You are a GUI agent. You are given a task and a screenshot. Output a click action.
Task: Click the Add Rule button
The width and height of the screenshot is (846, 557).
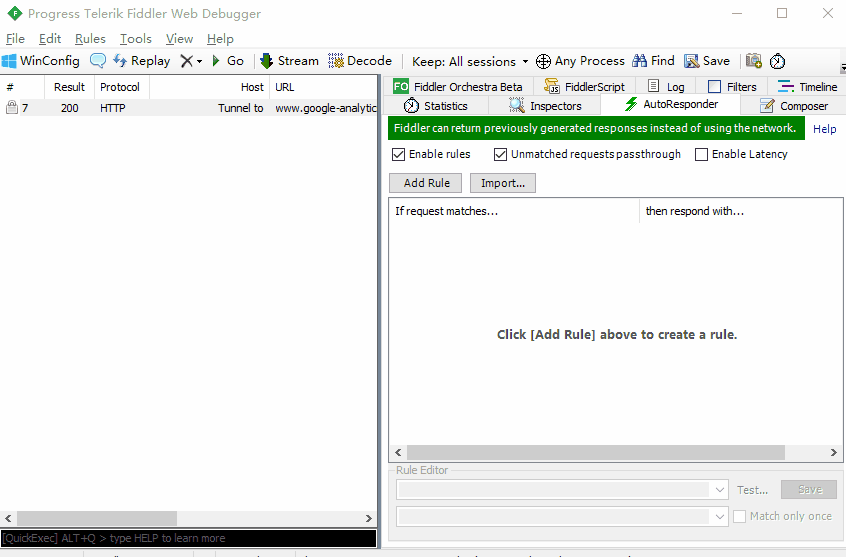[426, 183]
